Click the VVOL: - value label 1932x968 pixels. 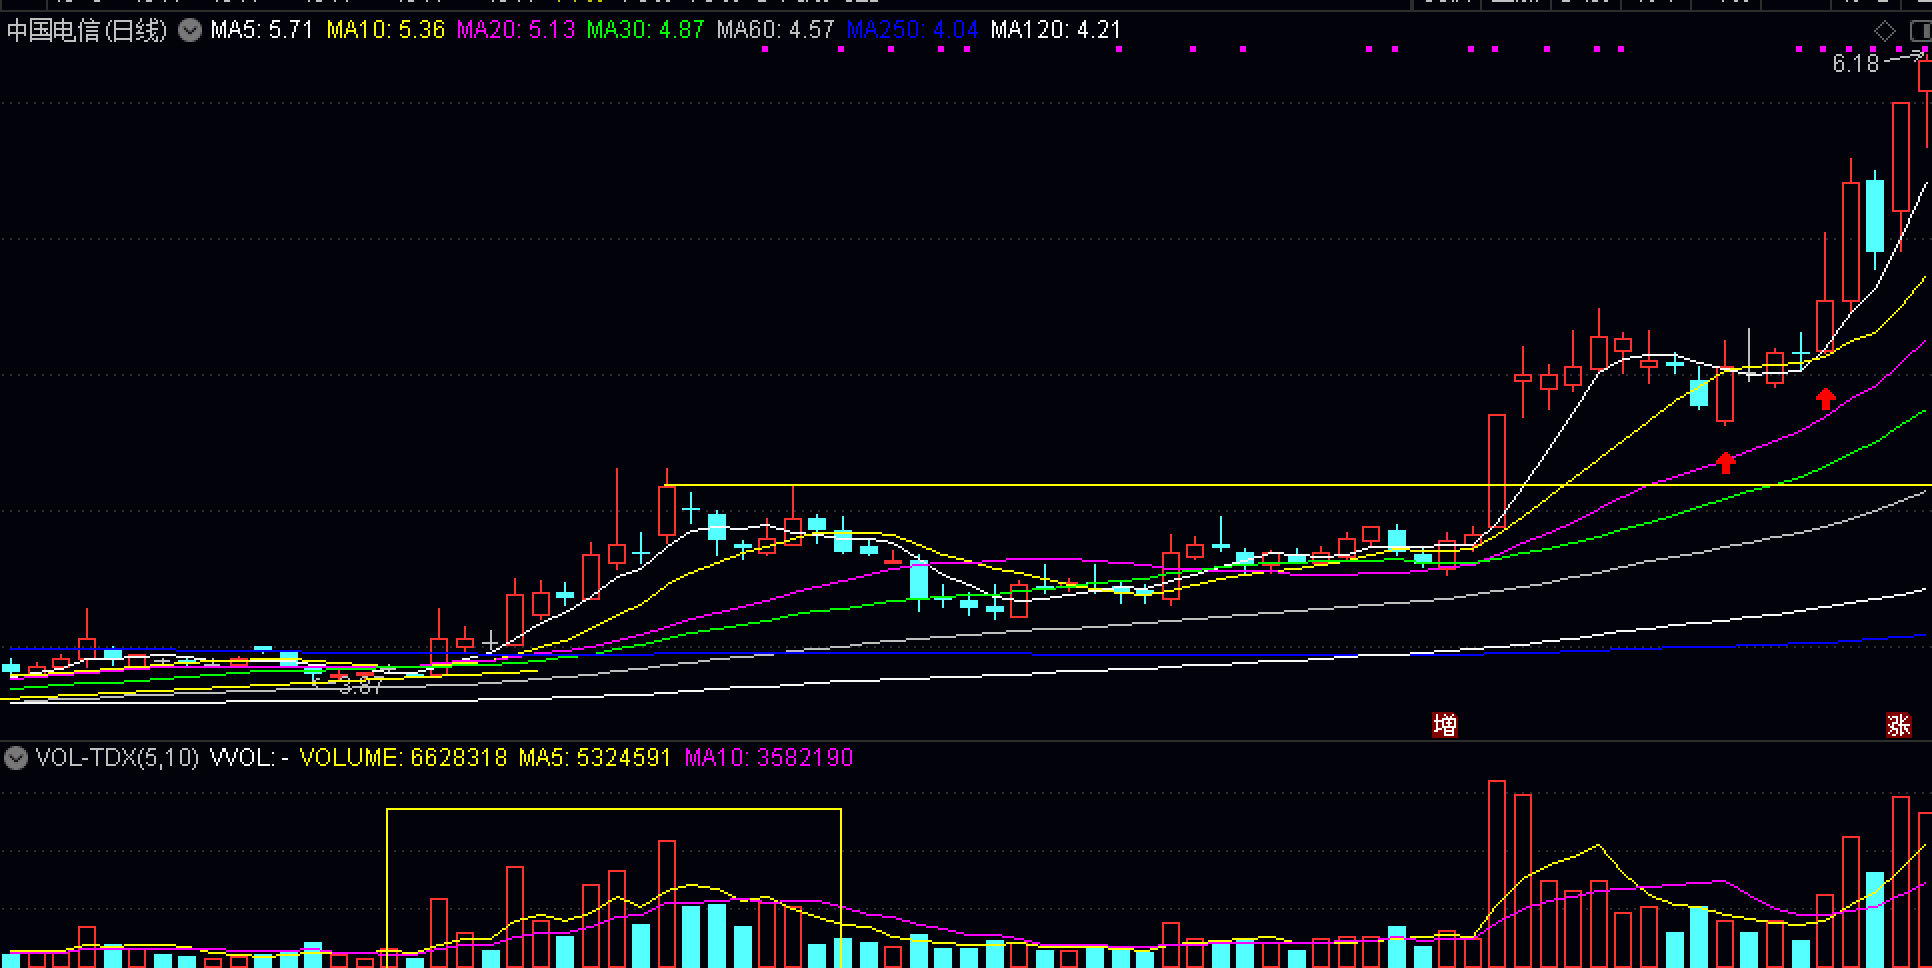point(249,758)
